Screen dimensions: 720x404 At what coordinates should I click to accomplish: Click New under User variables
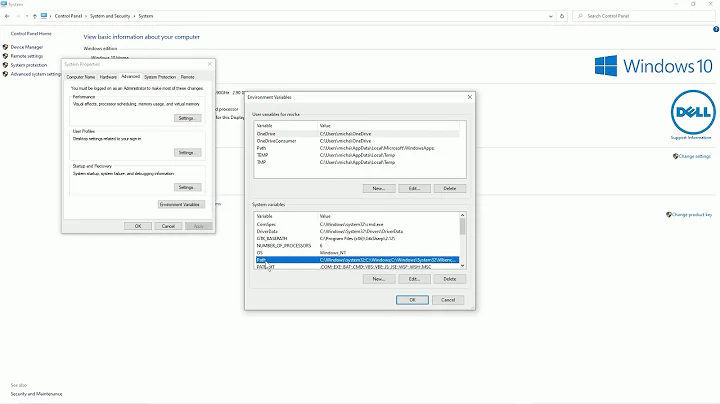click(x=379, y=188)
